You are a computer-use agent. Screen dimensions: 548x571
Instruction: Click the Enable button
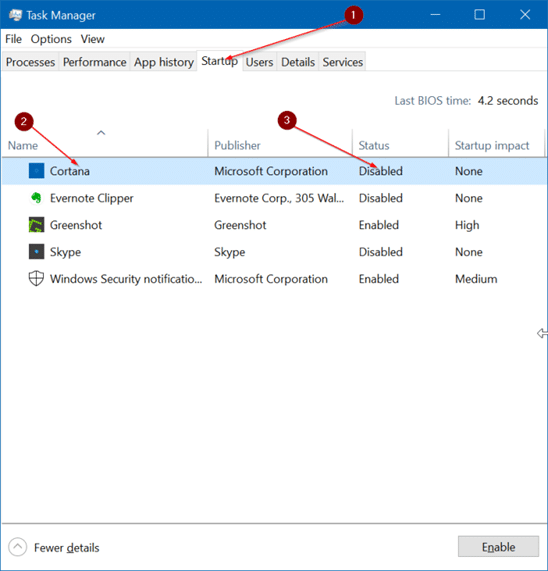click(498, 547)
